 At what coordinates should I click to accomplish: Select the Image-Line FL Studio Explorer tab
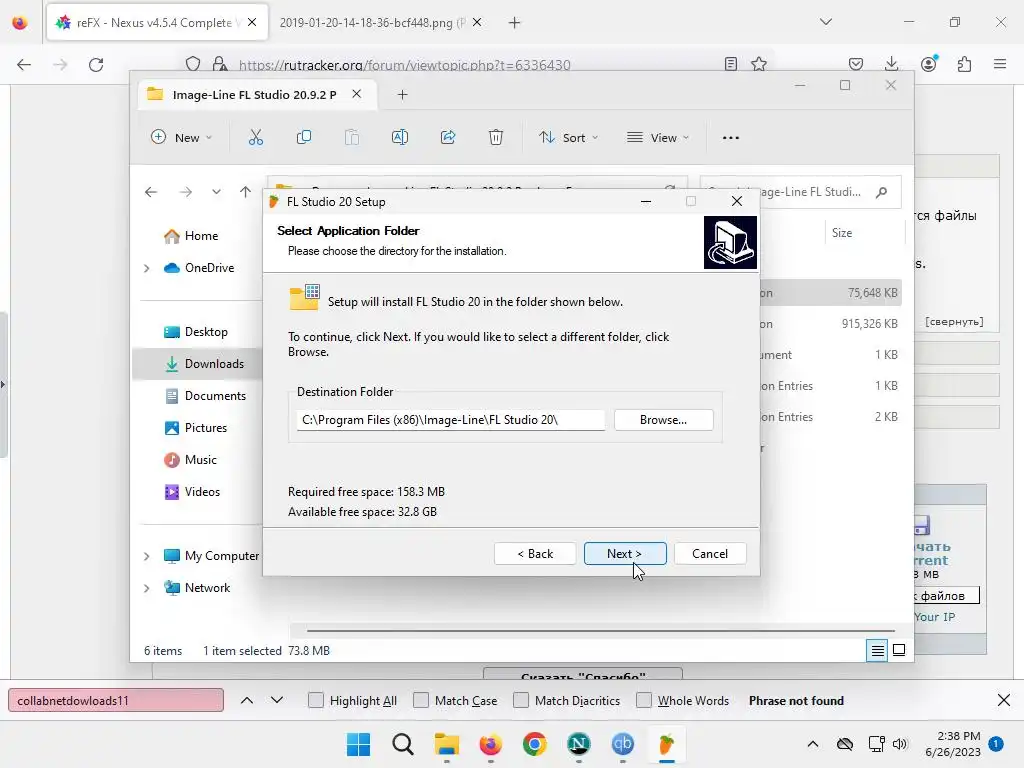(257, 95)
